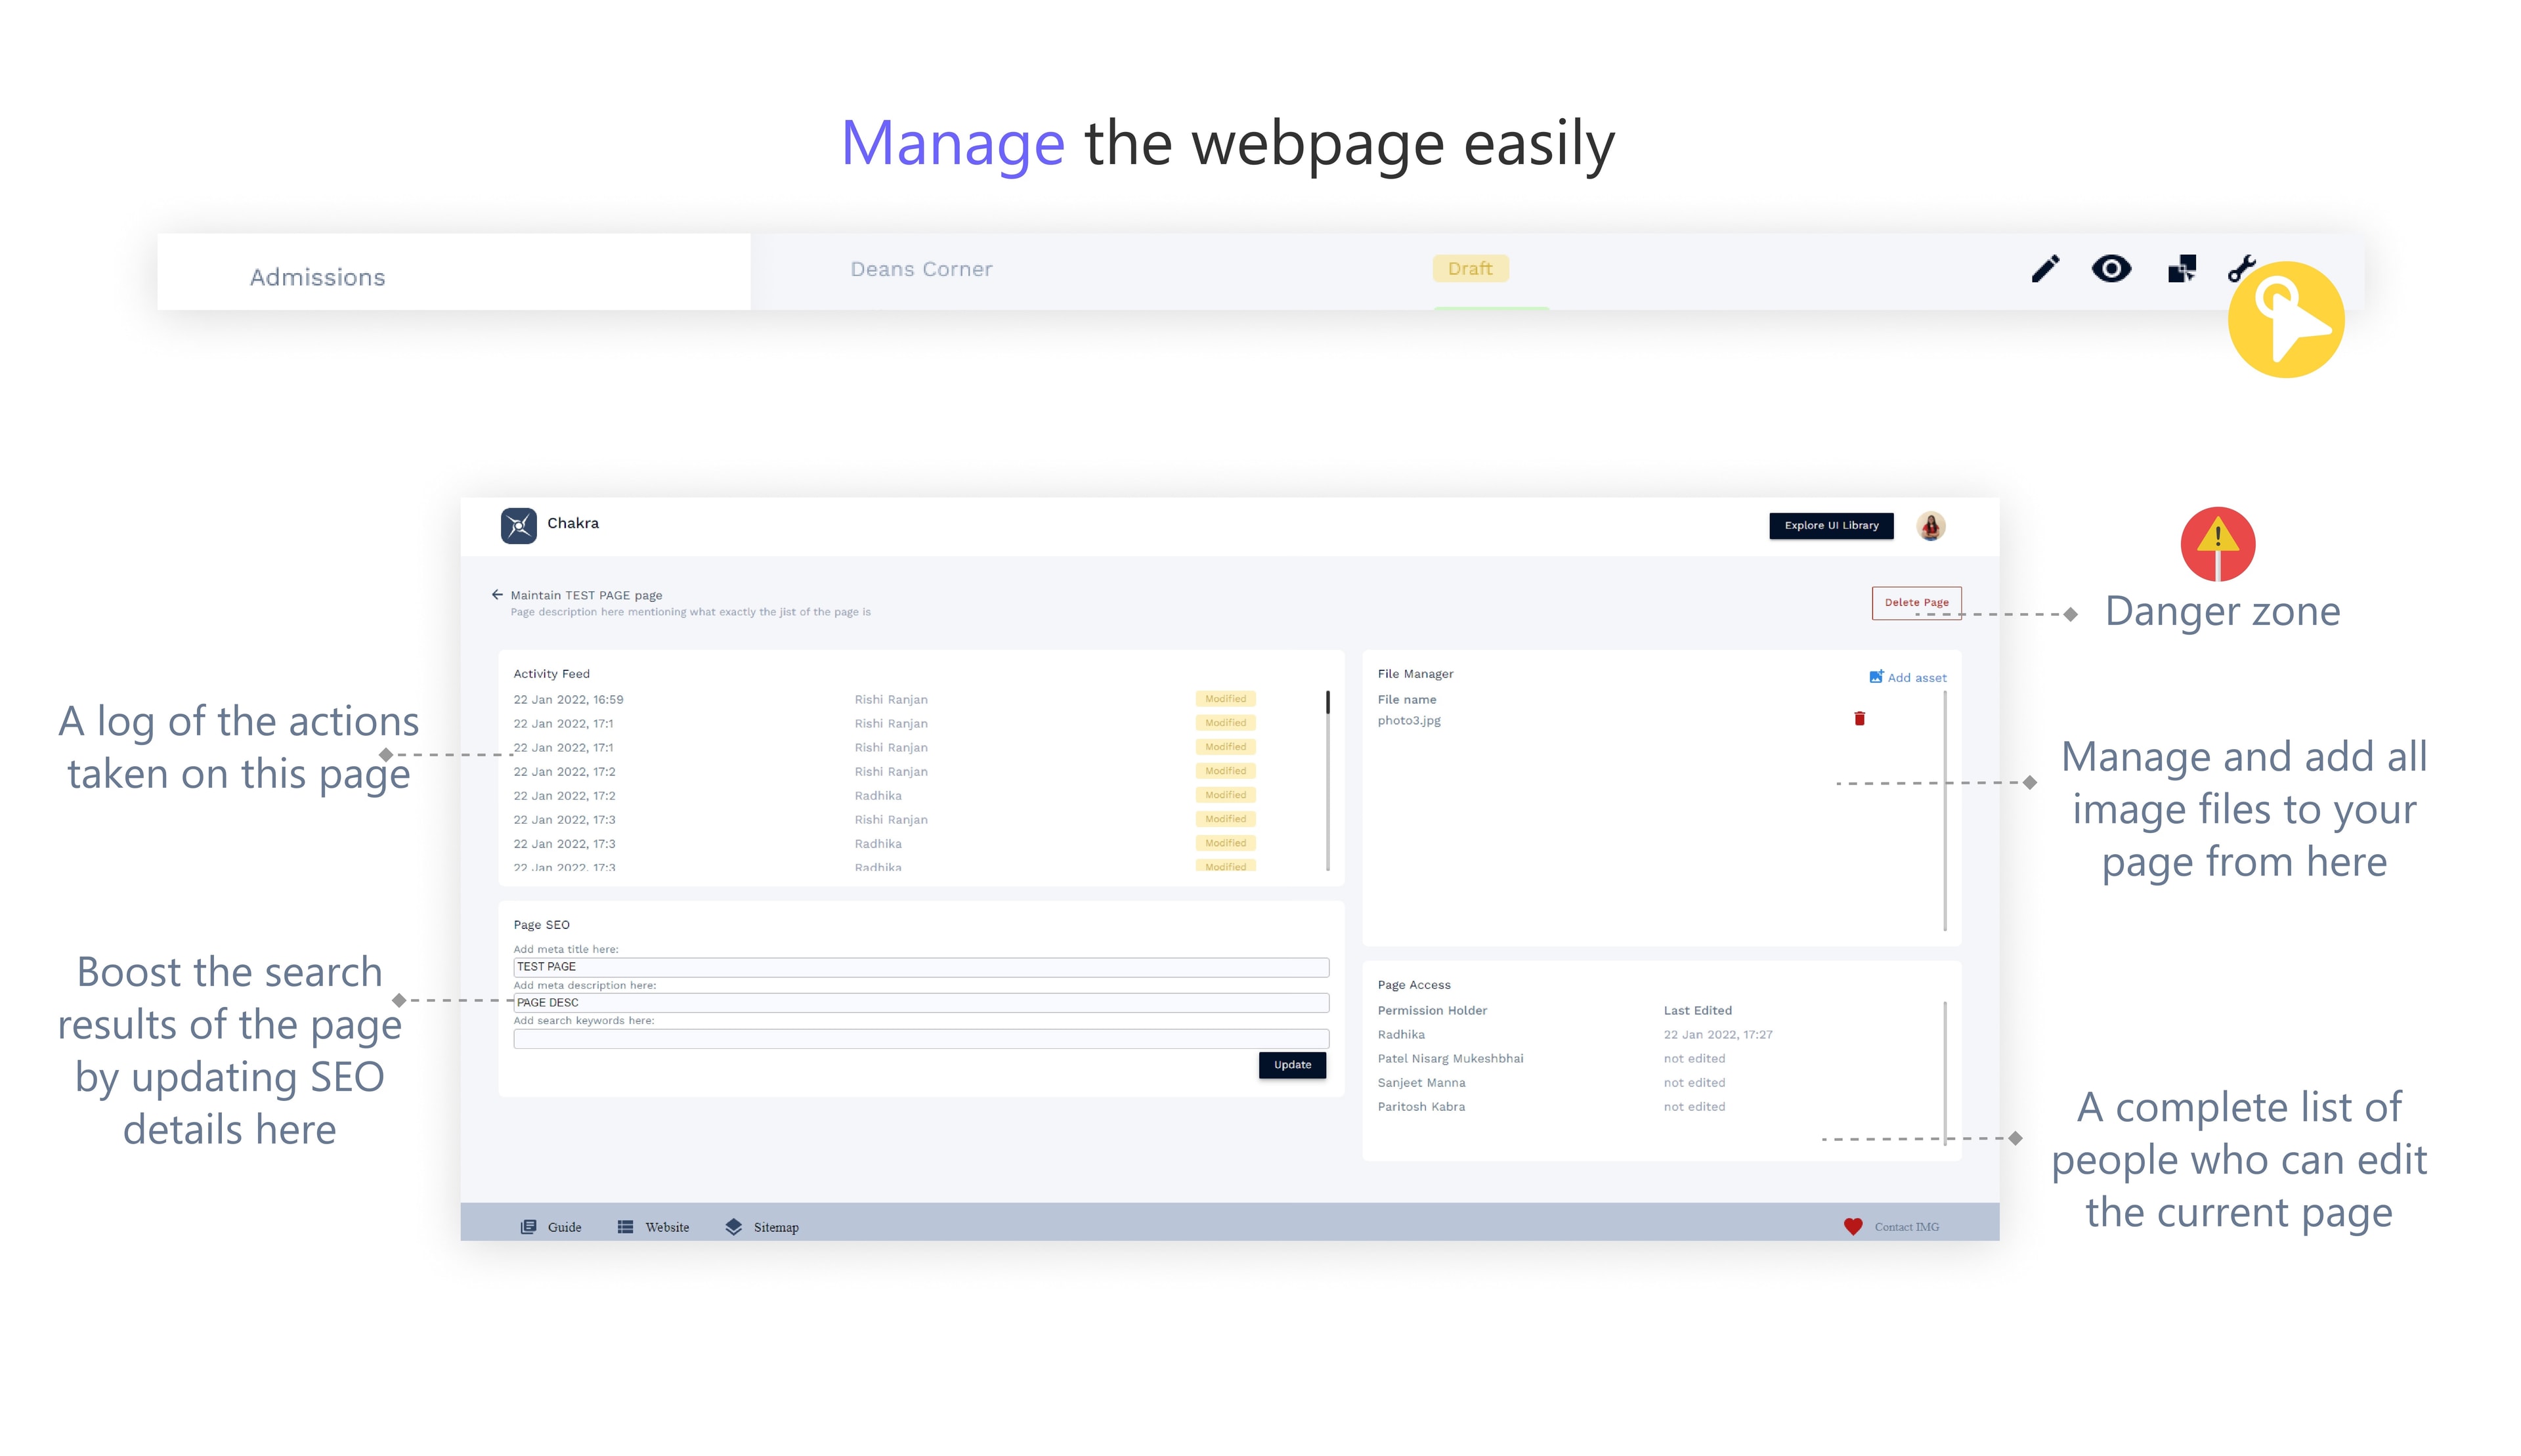
Task: Click the pencil edit icon
Action: 2044,268
